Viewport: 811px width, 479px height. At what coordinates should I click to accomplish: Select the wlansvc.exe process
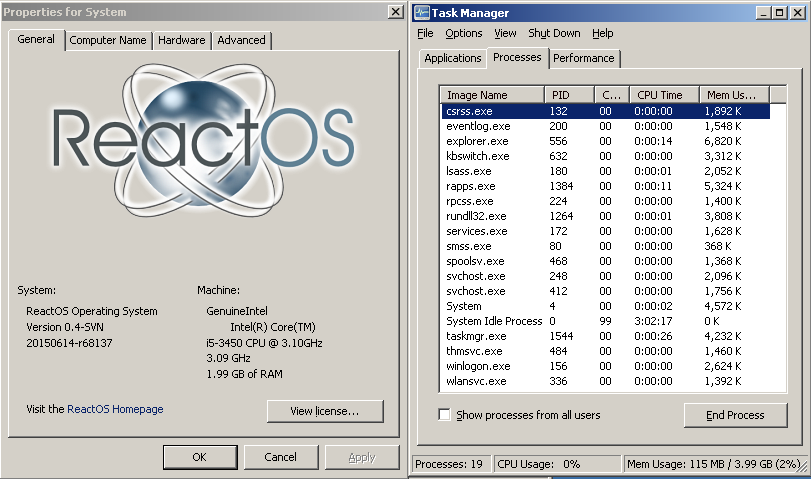[606, 381]
